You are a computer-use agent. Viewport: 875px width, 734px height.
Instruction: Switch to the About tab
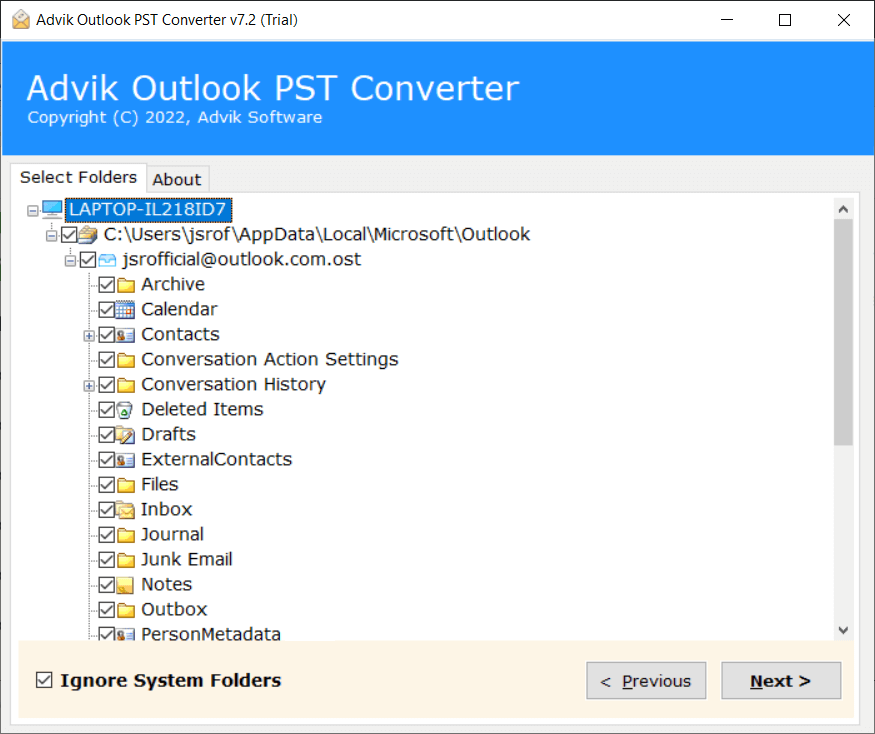(x=177, y=180)
